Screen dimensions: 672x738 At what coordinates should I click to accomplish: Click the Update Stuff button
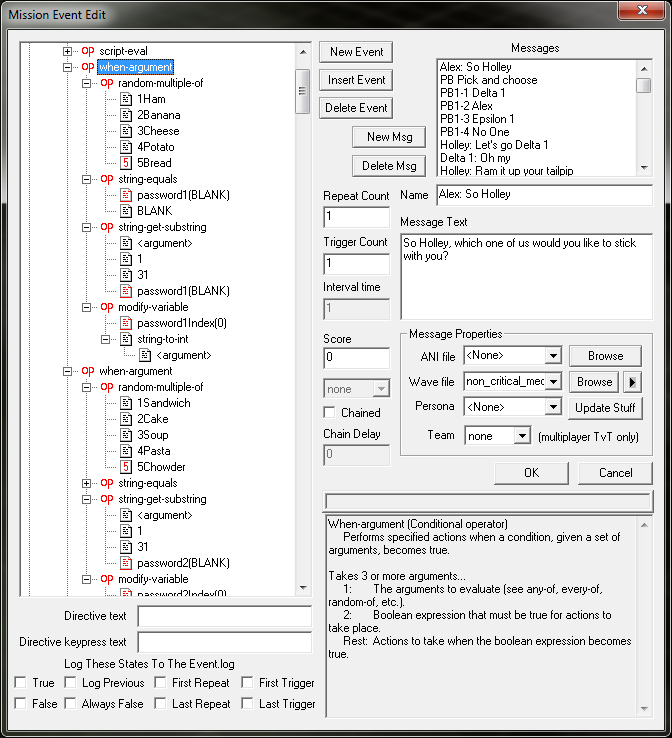pyautogui.click(x=605, y=408)
